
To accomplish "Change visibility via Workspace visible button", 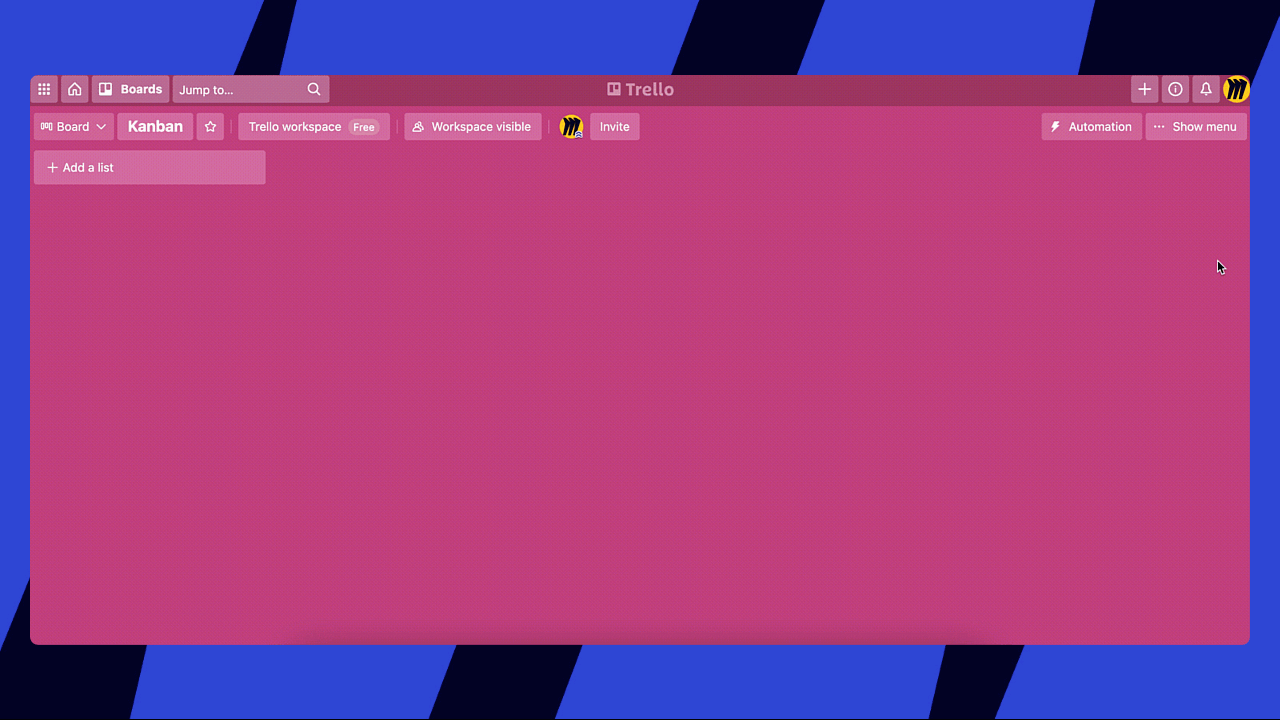I will click(x=472, y=126).
